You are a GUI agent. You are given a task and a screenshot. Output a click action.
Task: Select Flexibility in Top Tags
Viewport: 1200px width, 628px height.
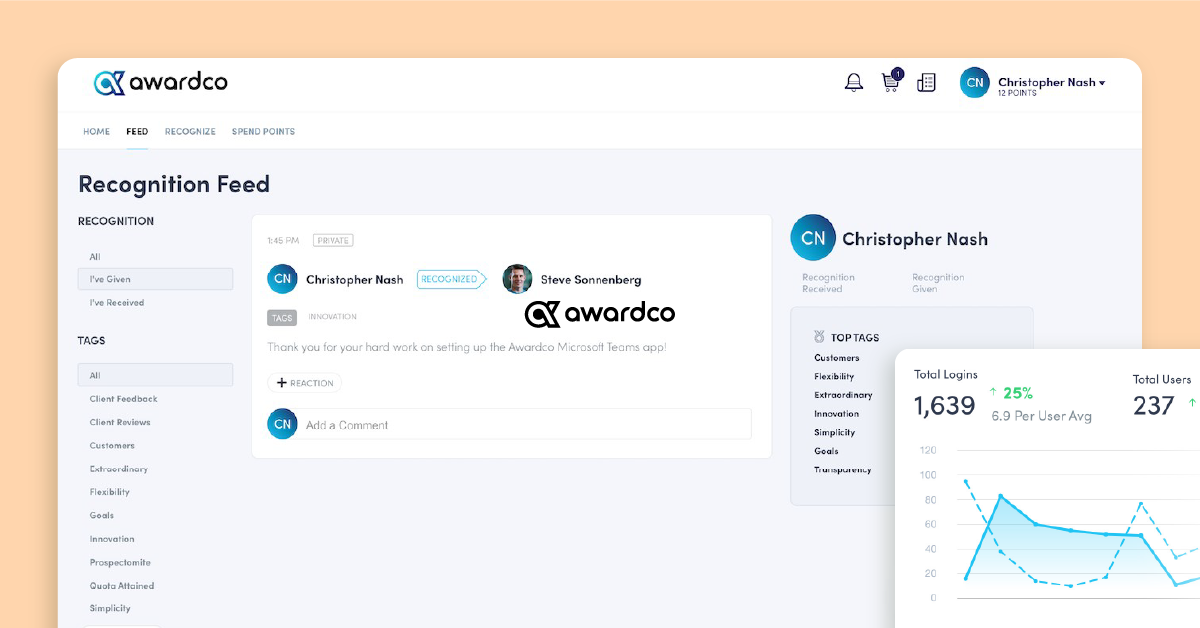(835, 377)
